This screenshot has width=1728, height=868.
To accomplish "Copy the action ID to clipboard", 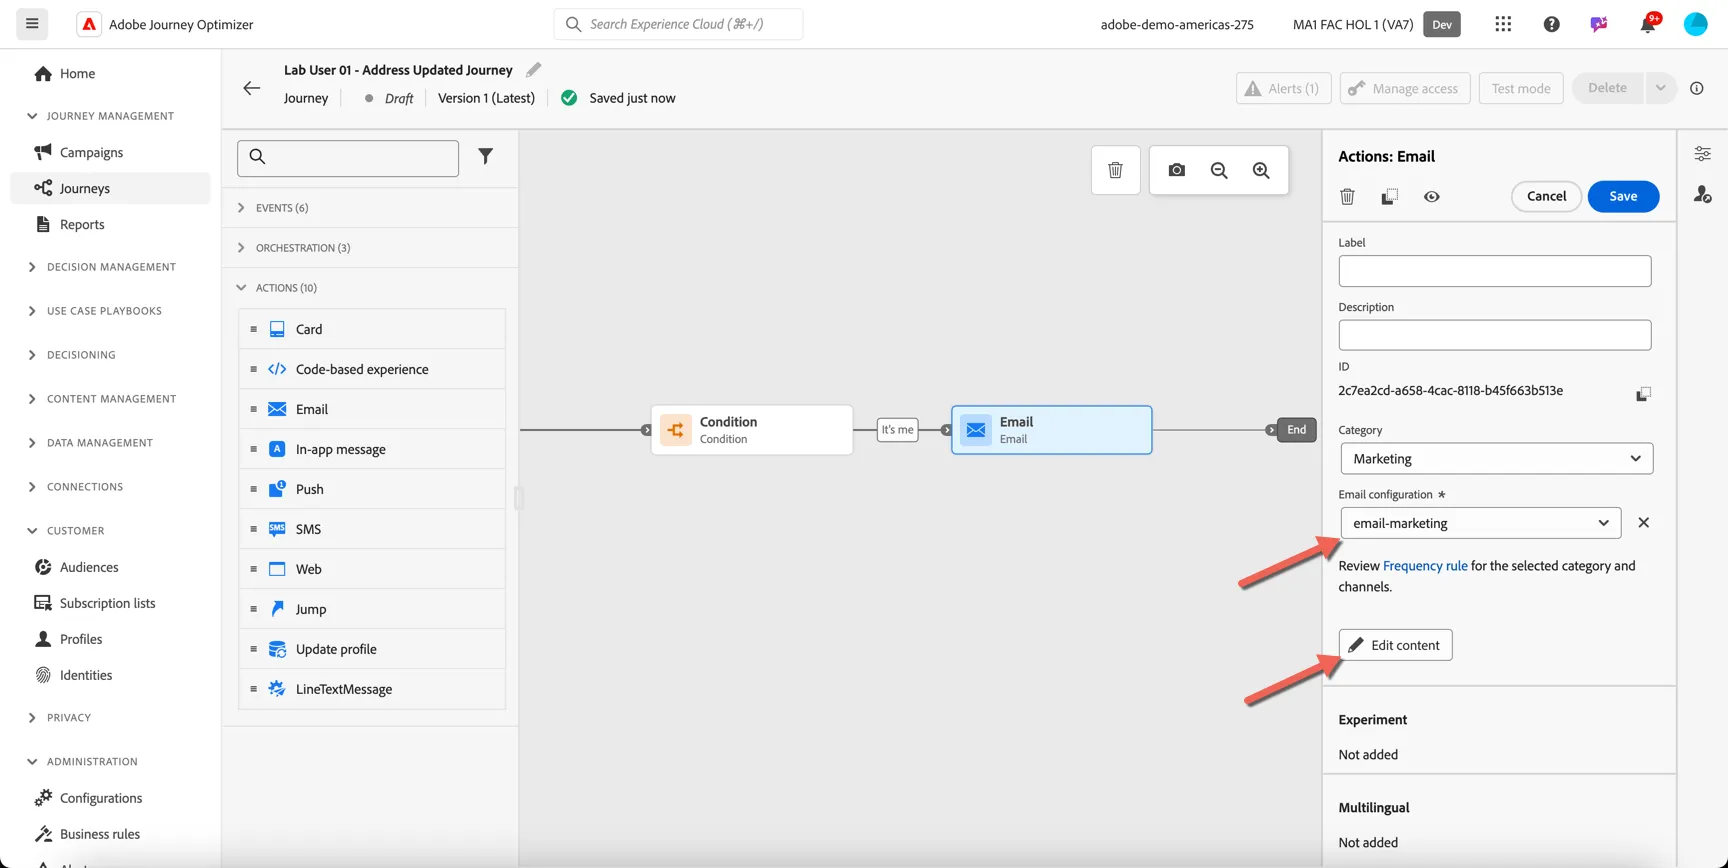I will pos(1643,394).
